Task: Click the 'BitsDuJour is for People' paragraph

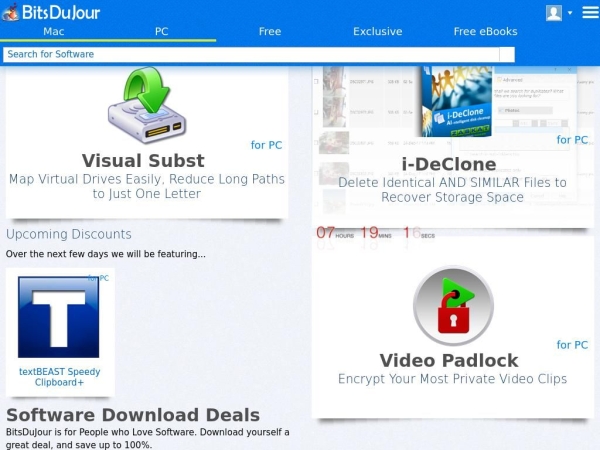Action: pos(148,439)
